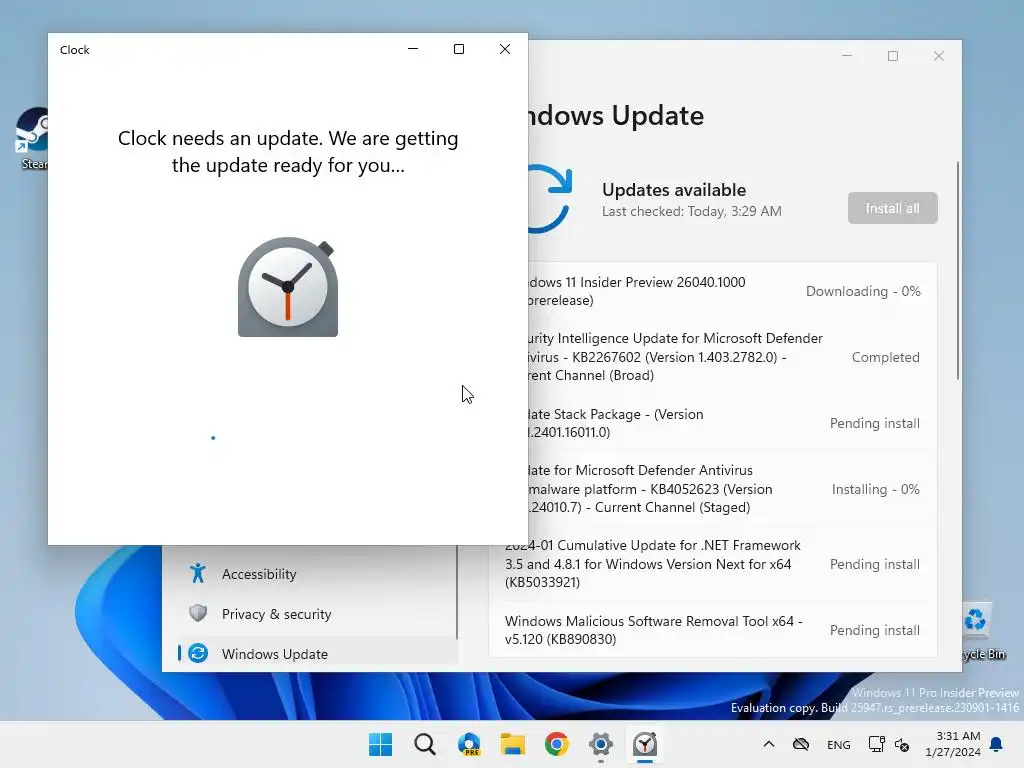
Task: Click the cloud sync tray icon
Action: [x=801, y=744]
